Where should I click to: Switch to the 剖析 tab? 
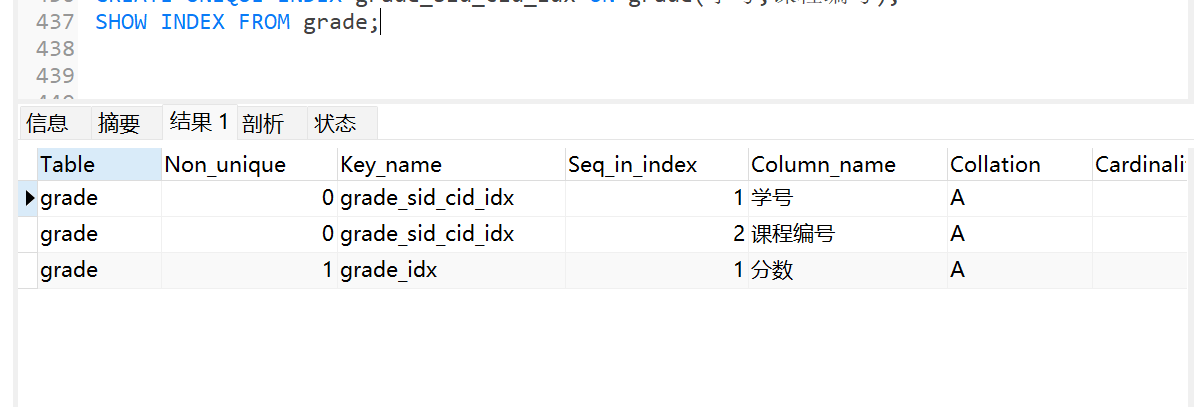(x=263, y=123)
